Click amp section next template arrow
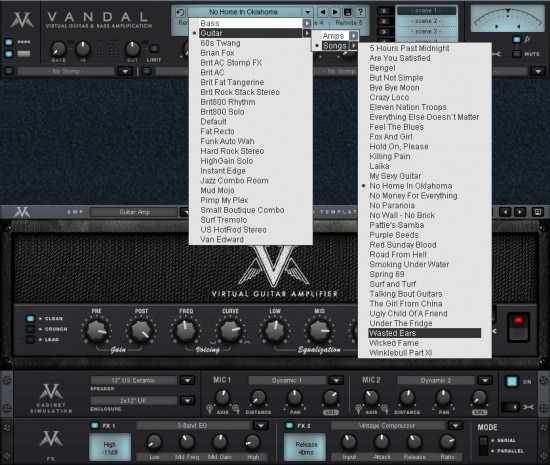550x465 pixels. [x=520, y=212]
